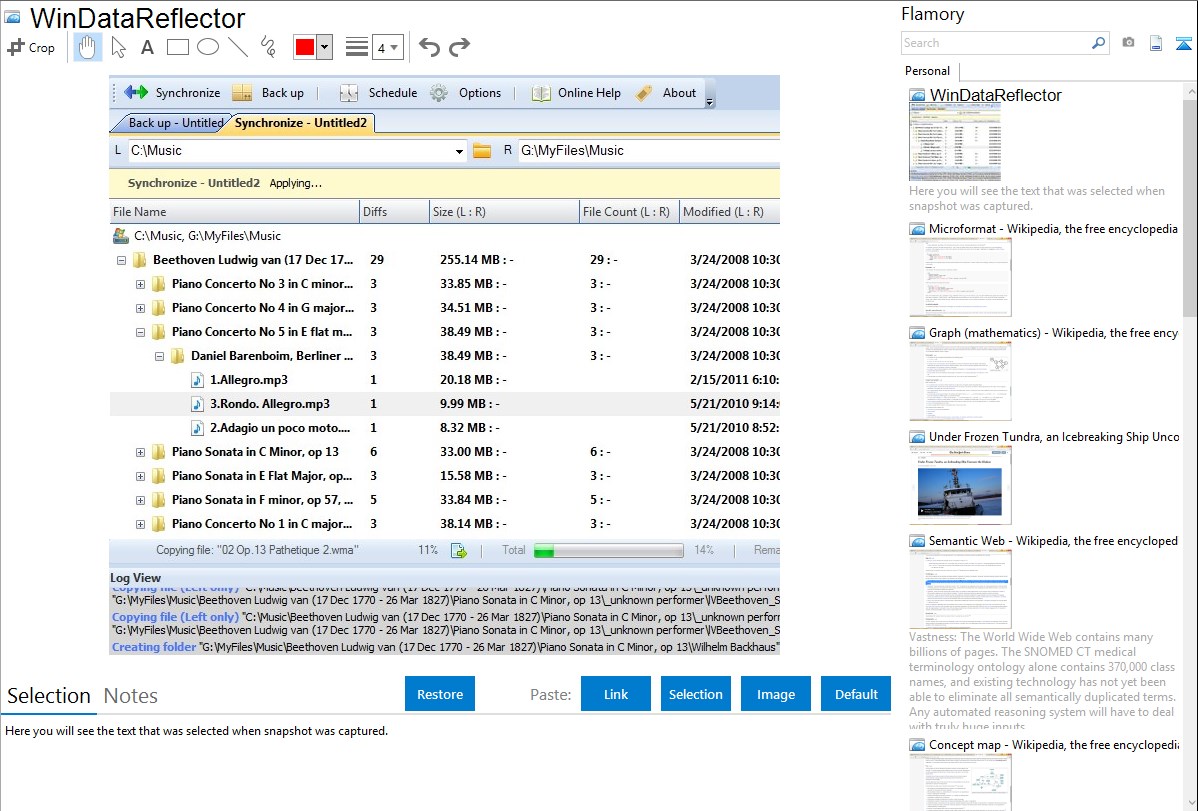Pick the rectangle drawing tool
Screen dimensions: 1198x811
[x=177, y=47]
